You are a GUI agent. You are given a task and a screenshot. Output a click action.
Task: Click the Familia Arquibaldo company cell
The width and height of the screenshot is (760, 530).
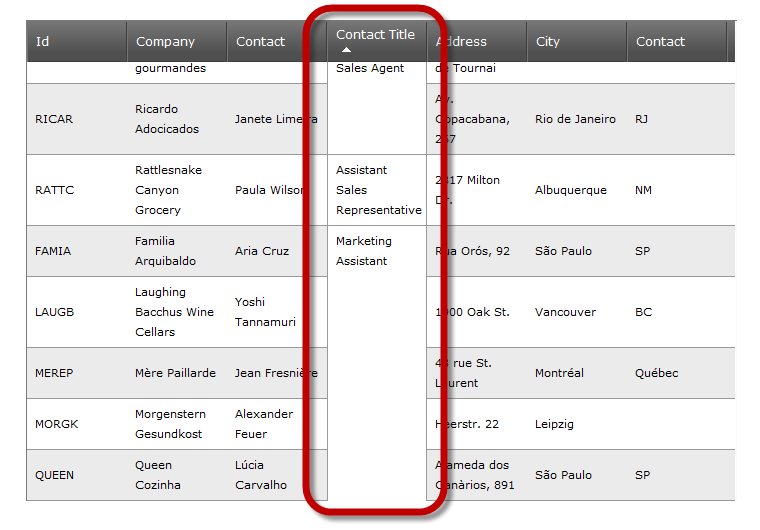click(x=166, y=251)
